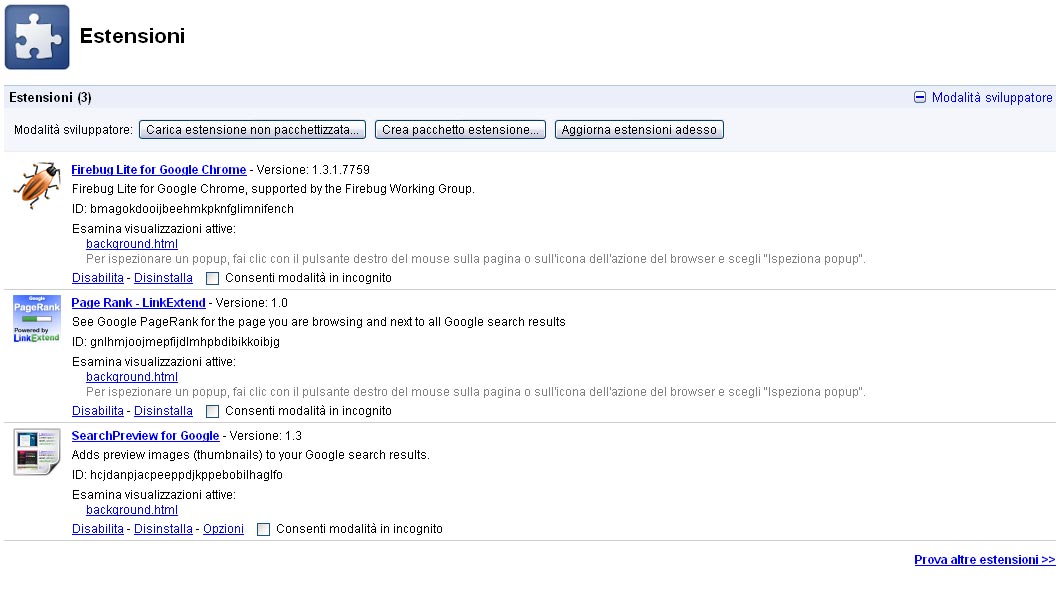Click Page Rank description about Google PageRank

[318, 322]
